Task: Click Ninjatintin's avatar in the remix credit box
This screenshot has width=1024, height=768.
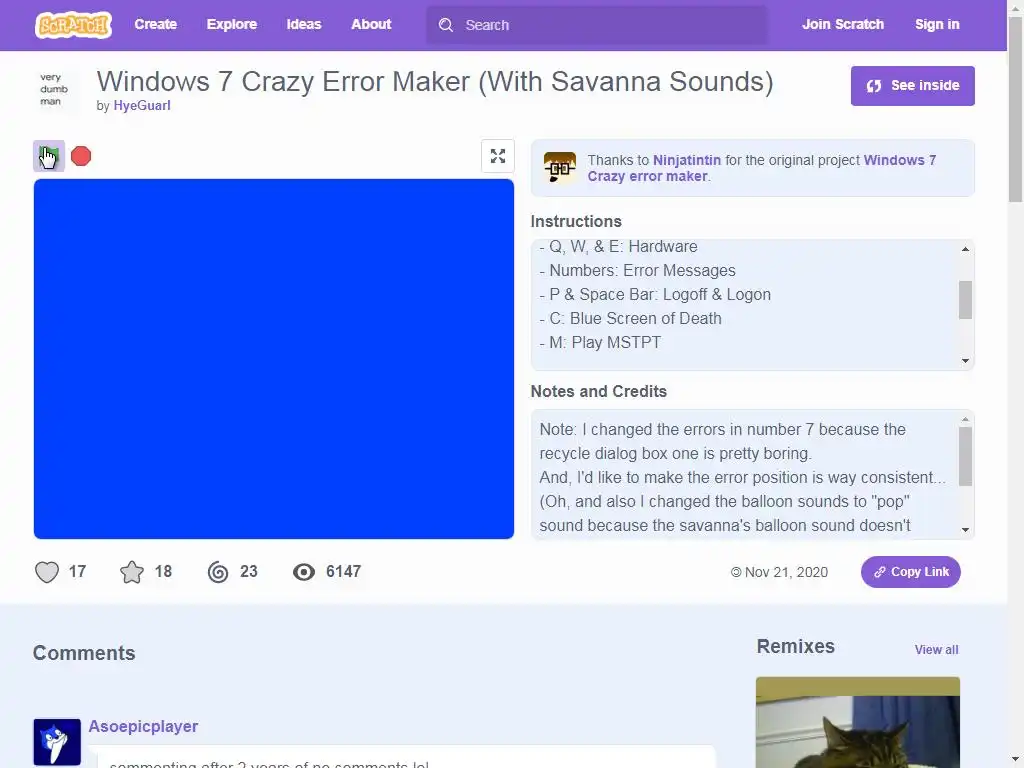Action: (560, 168)
